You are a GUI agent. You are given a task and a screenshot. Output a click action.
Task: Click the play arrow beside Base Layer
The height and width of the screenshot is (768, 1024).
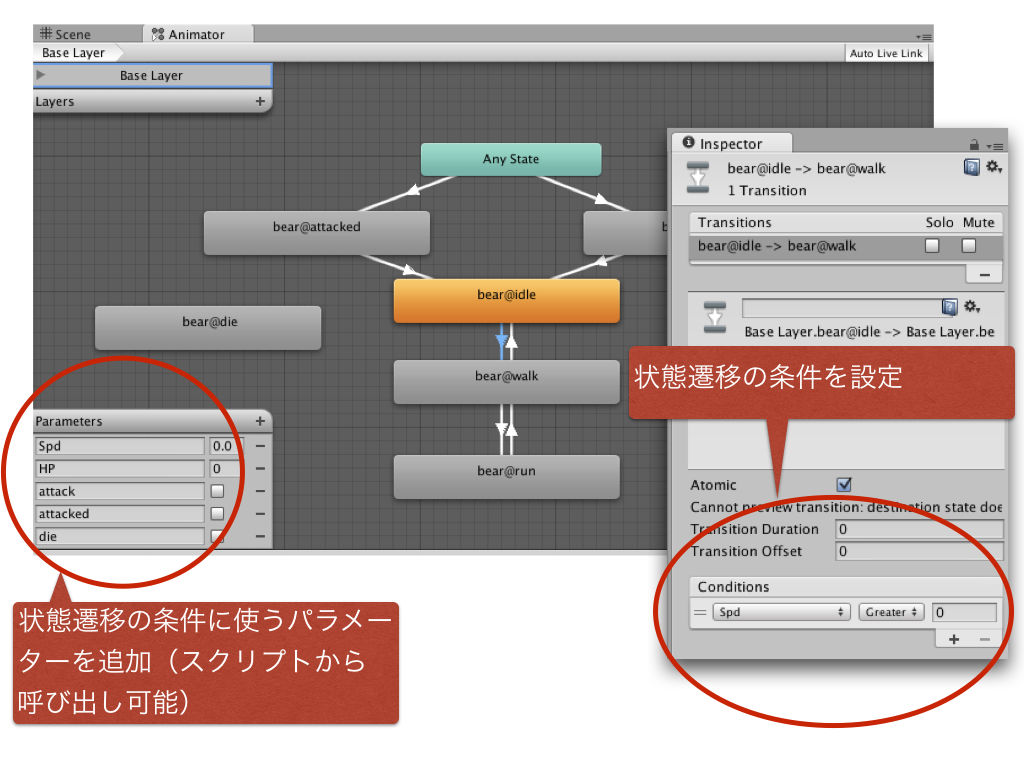(41, 75)
